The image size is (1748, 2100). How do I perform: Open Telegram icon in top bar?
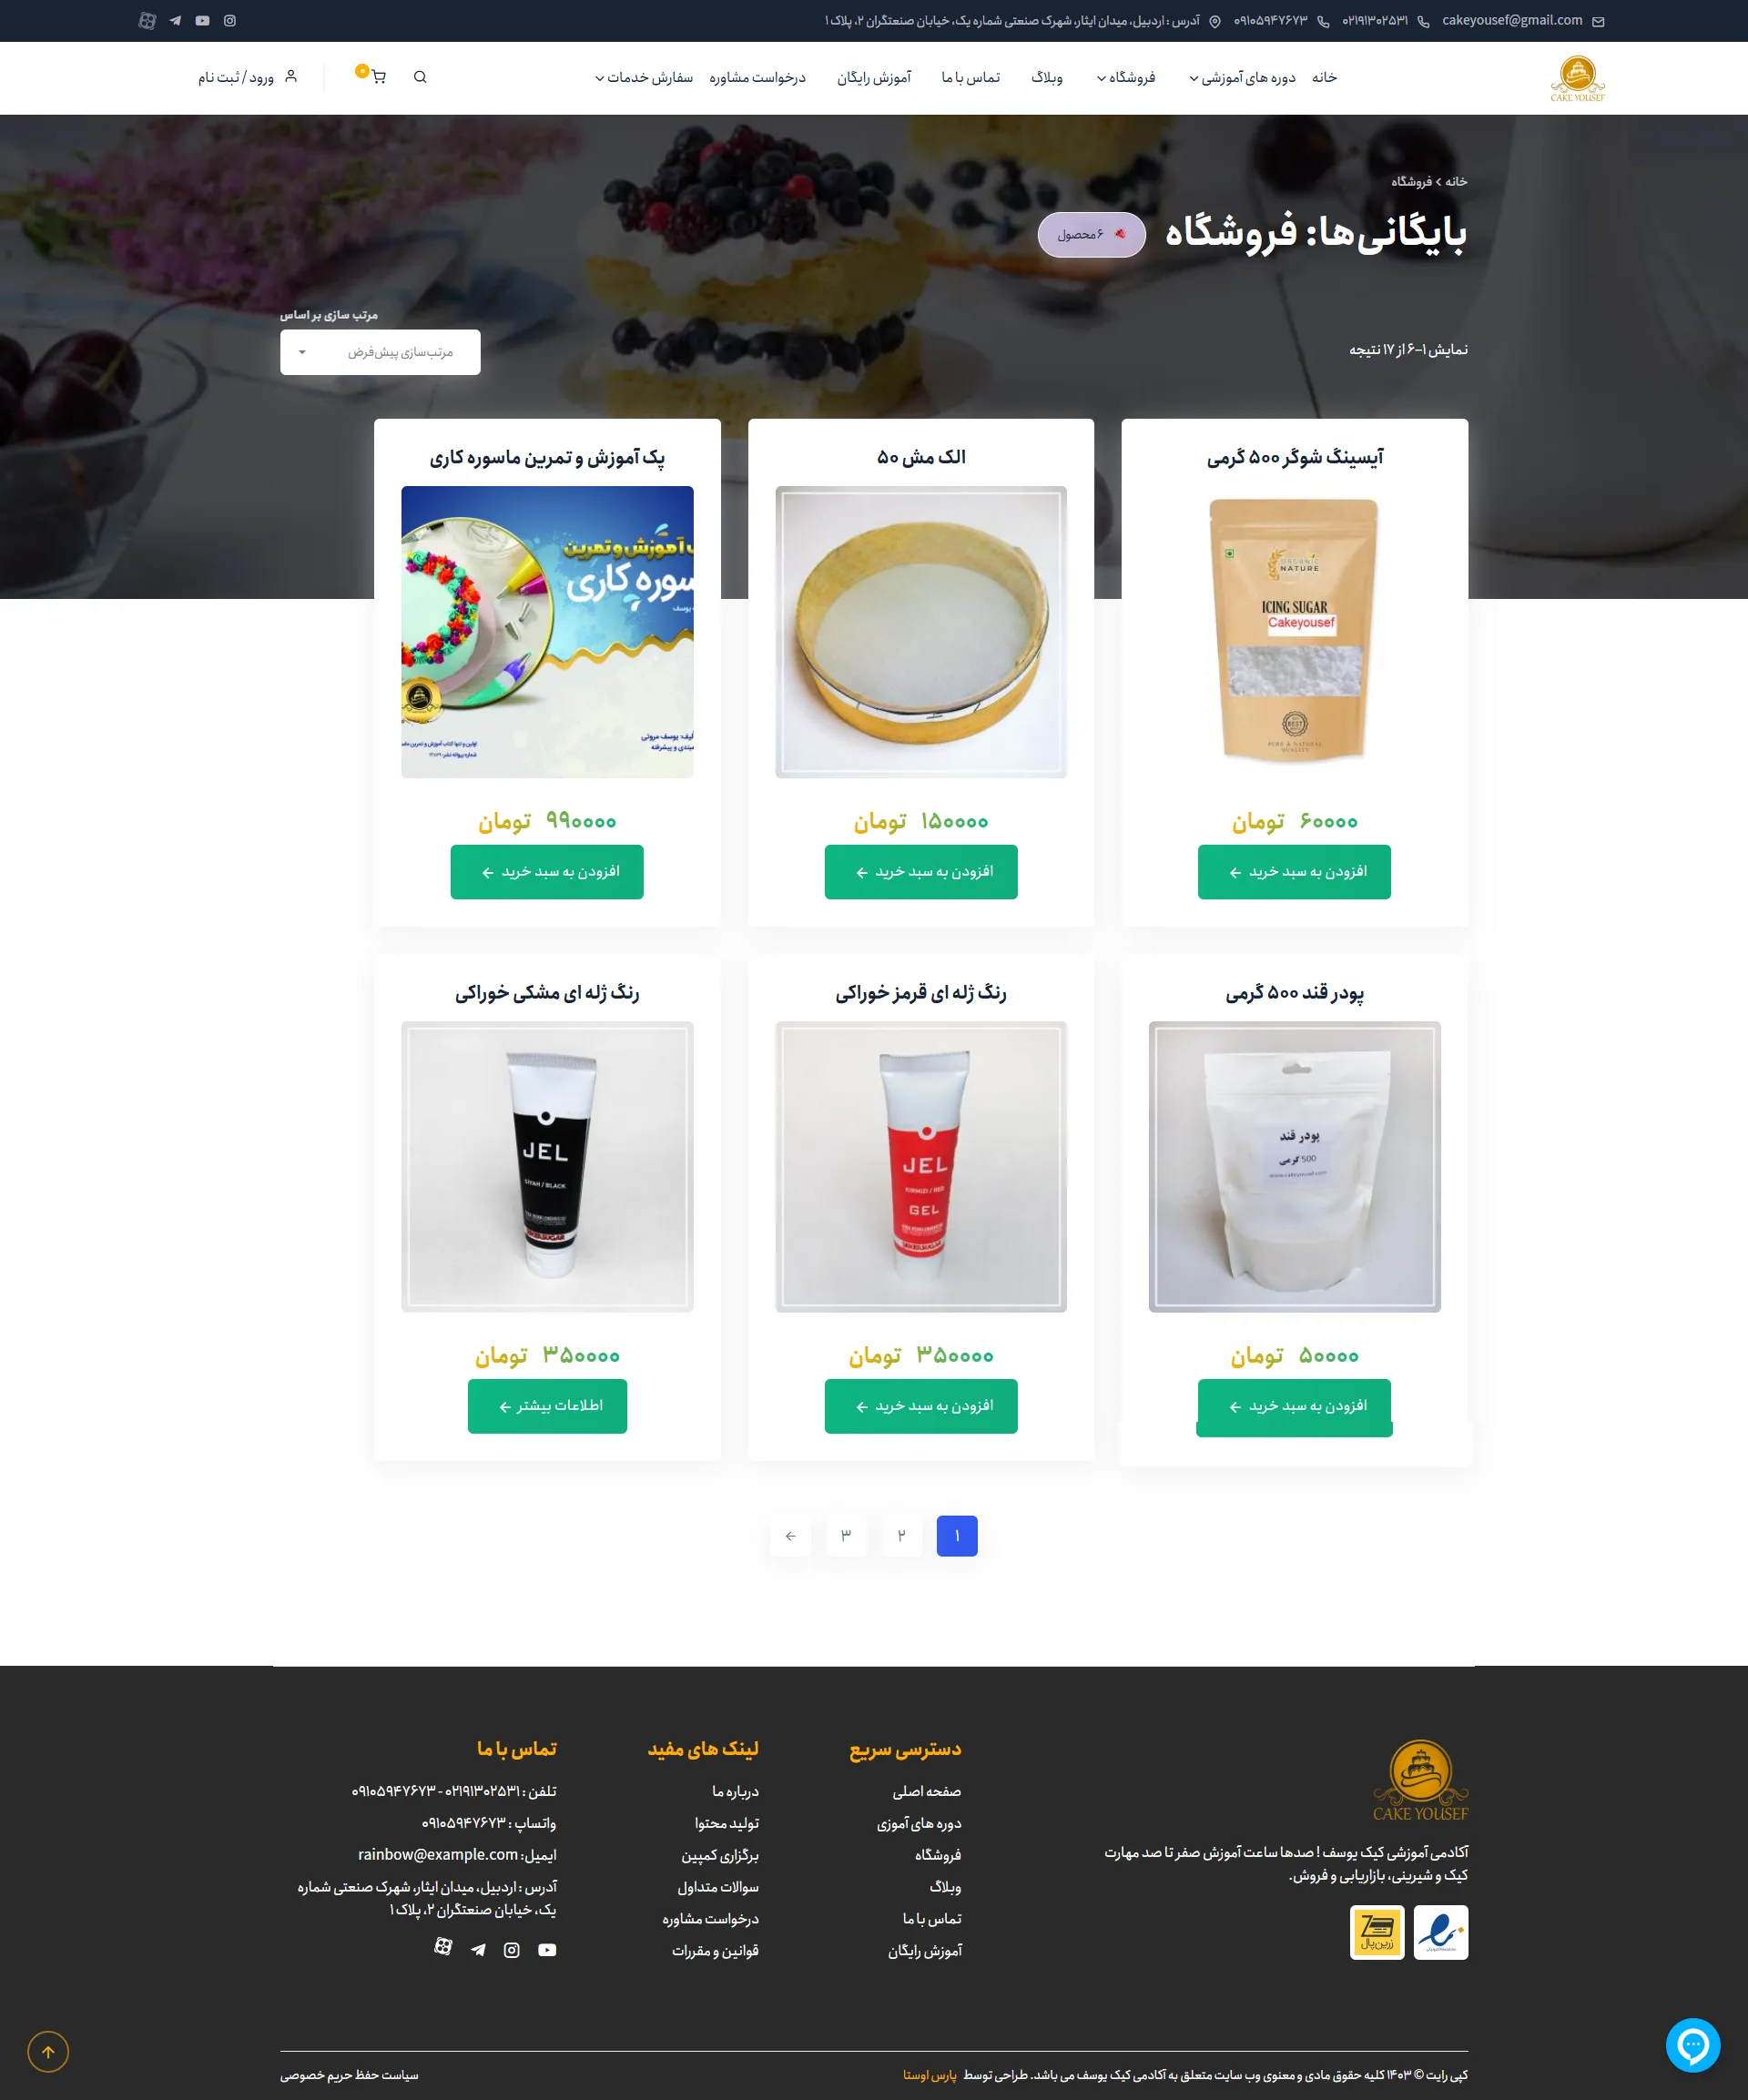point(175,20)
